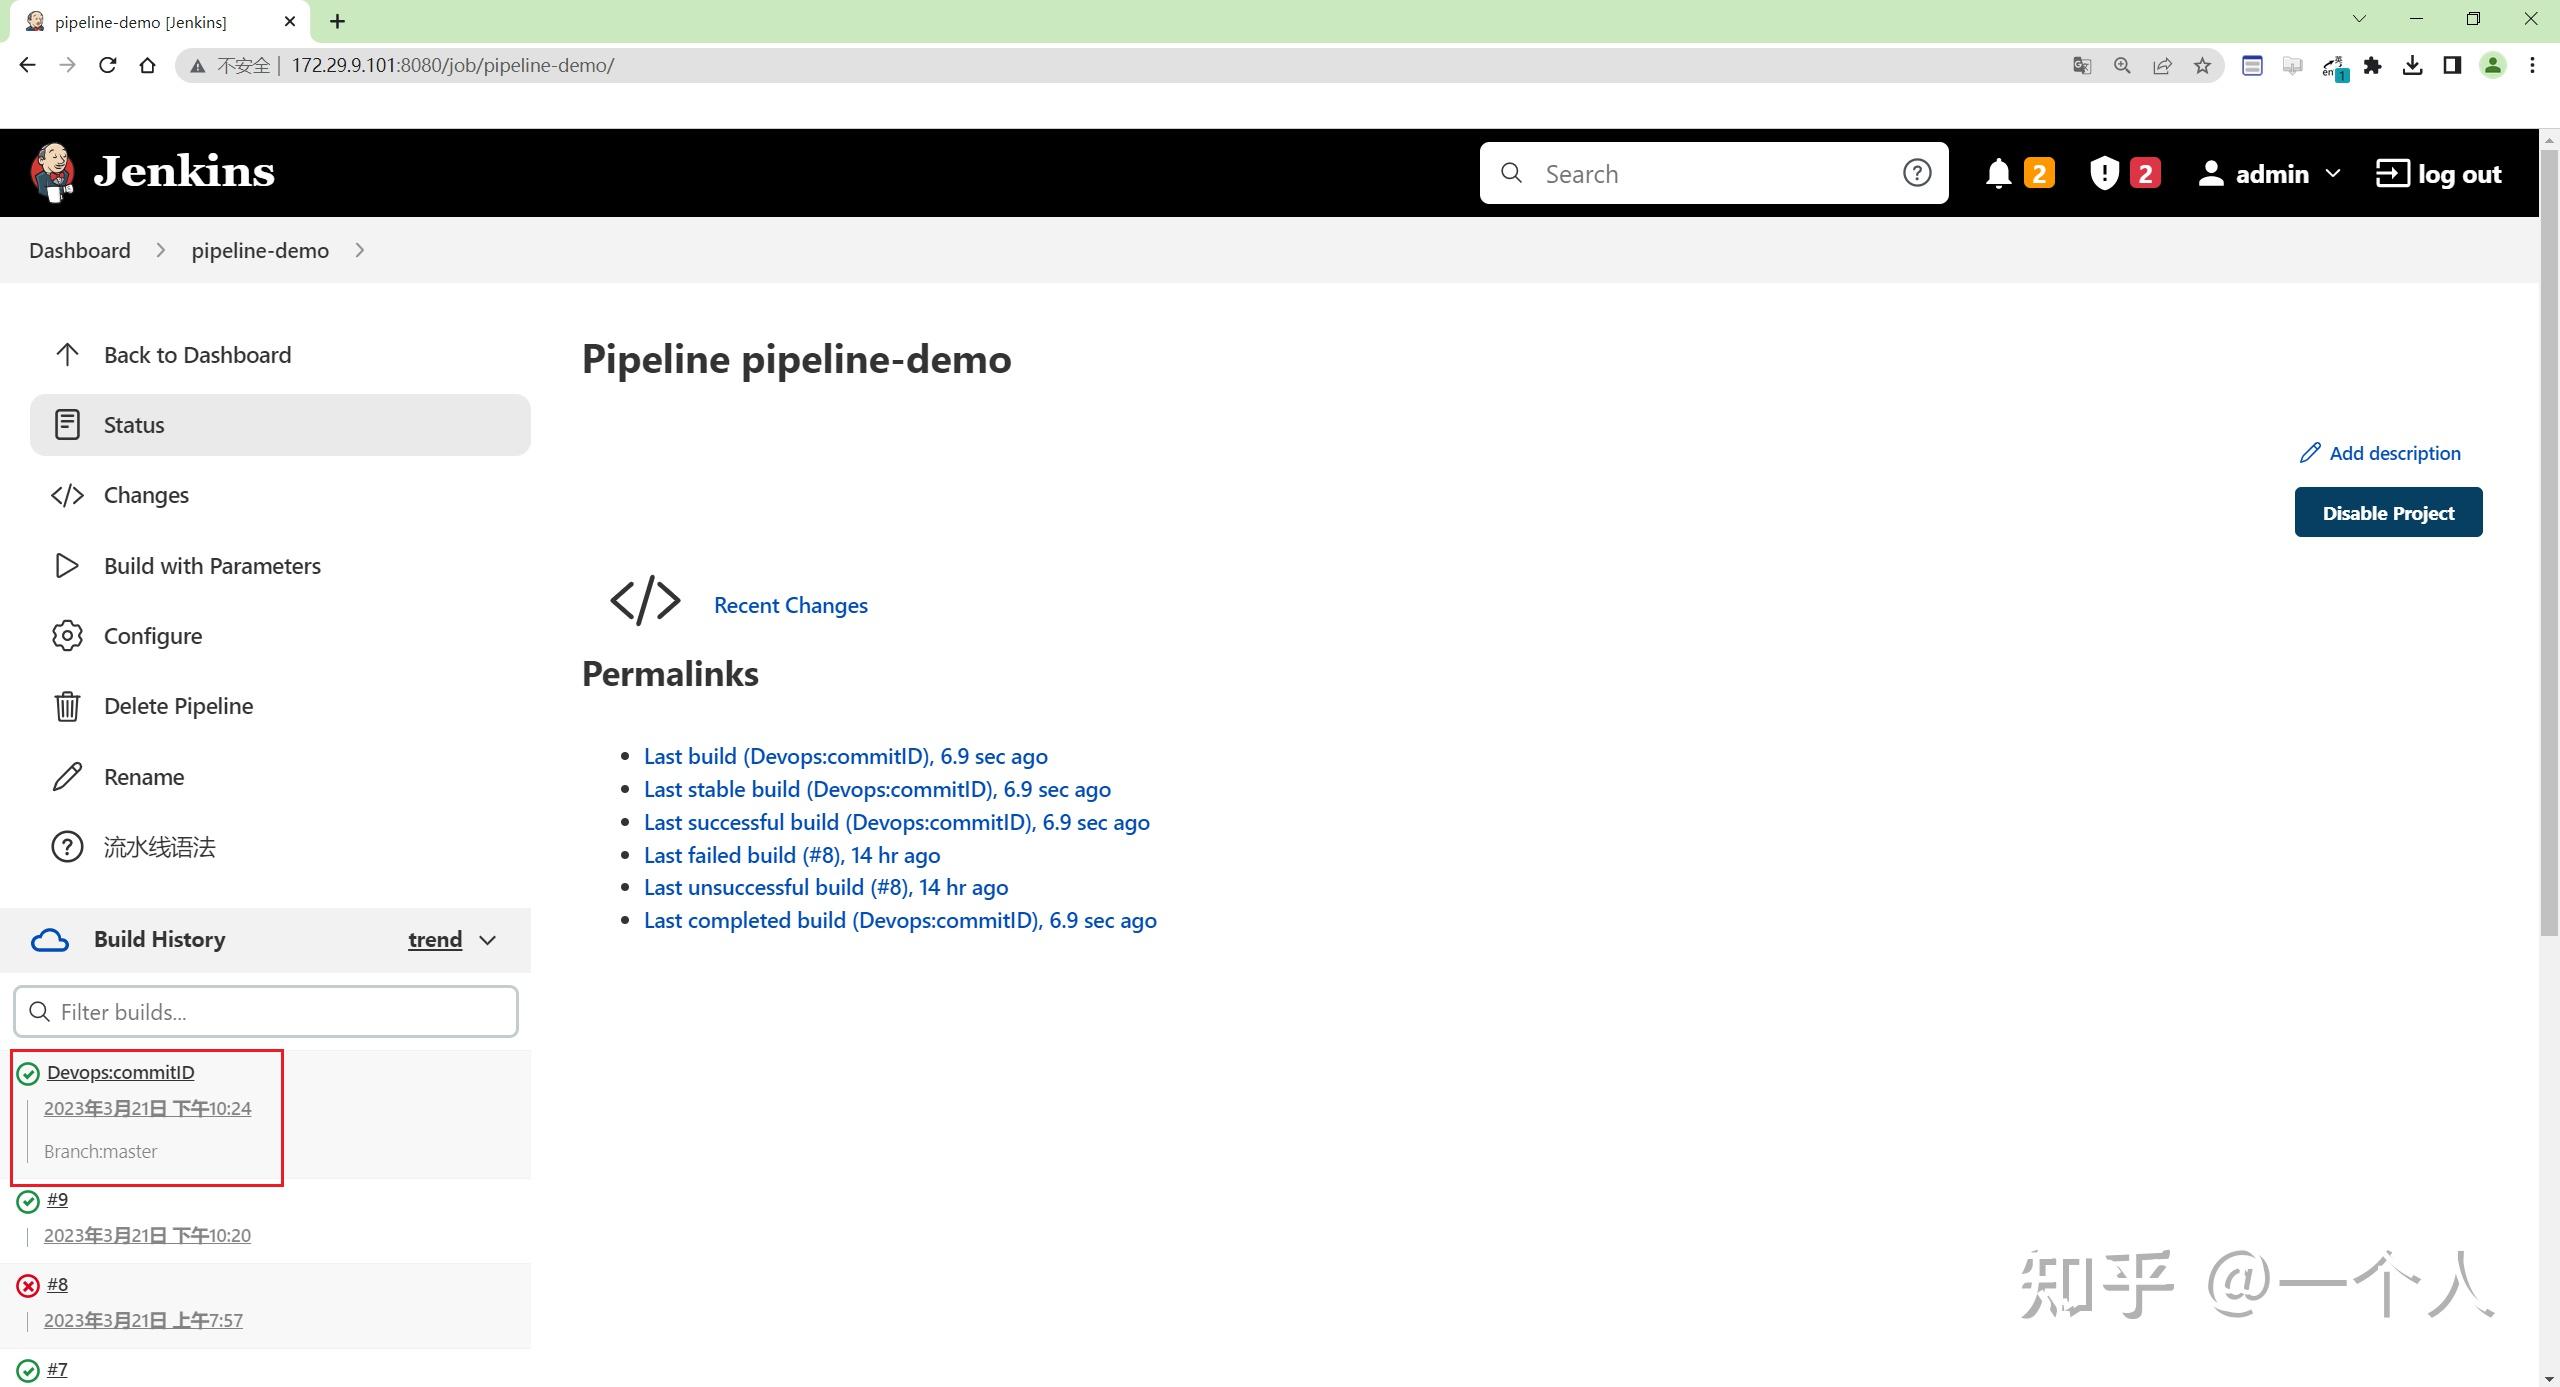Click the red failed status icon of build #8

[x=28, y=1286]
